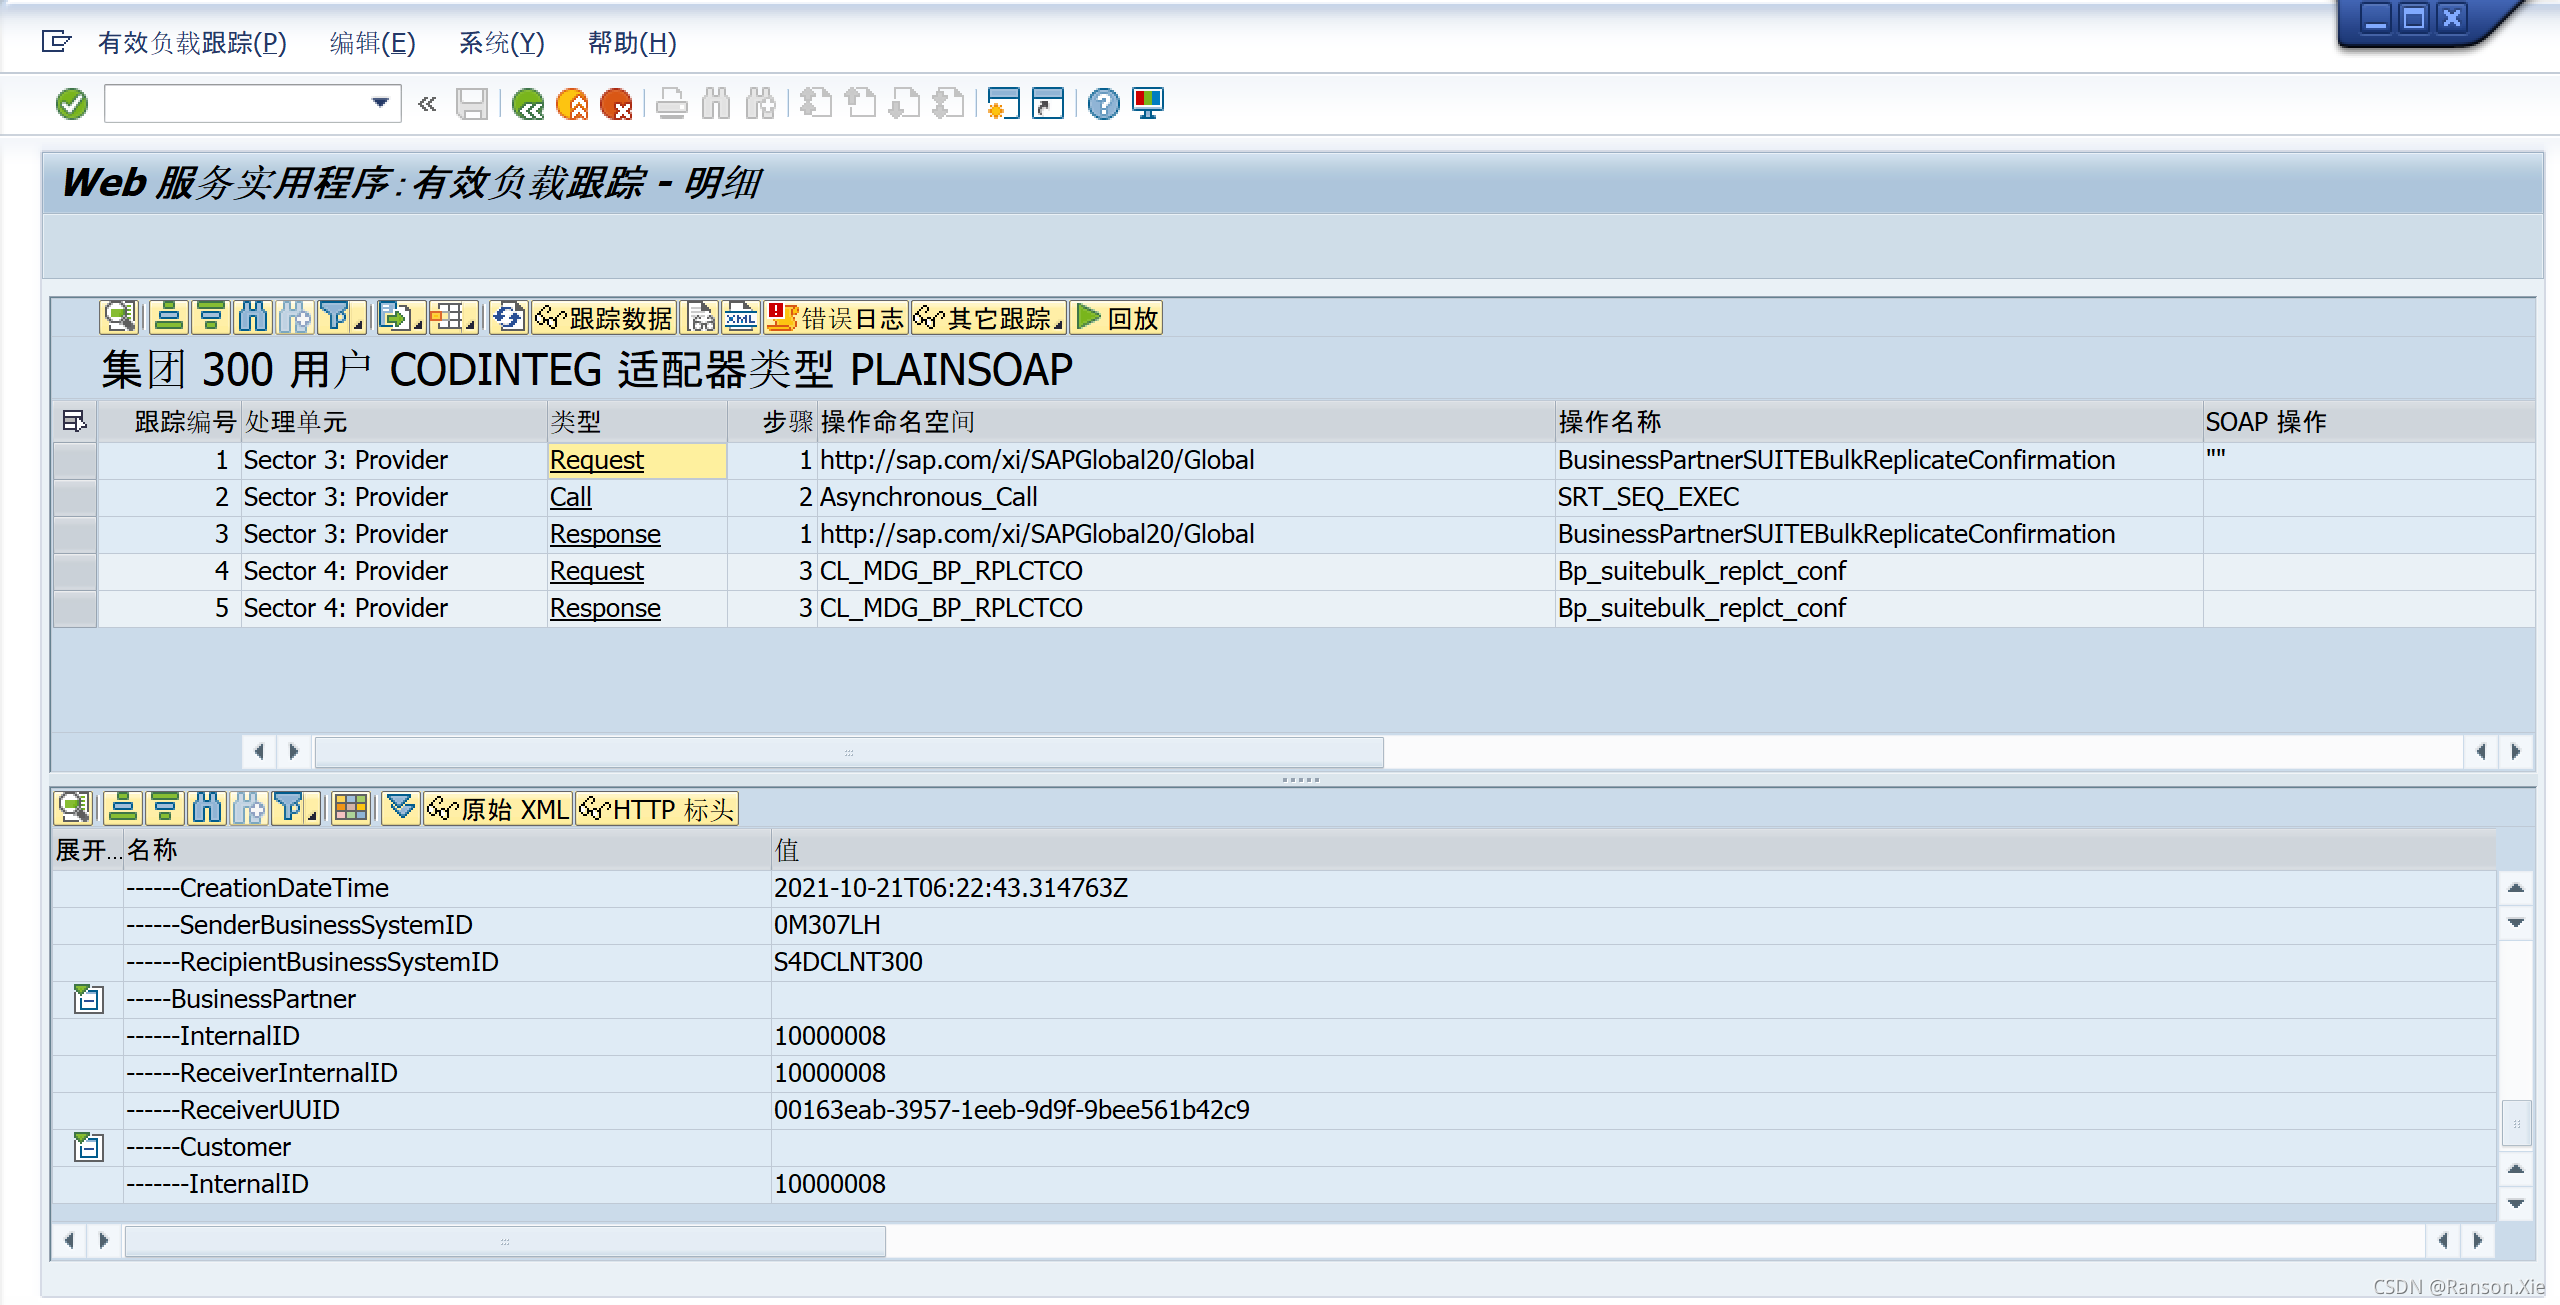2560x1305 pixels.
Task: Open the 有效负载跟踪(P) menu
Action: click(x=190, y=44)
